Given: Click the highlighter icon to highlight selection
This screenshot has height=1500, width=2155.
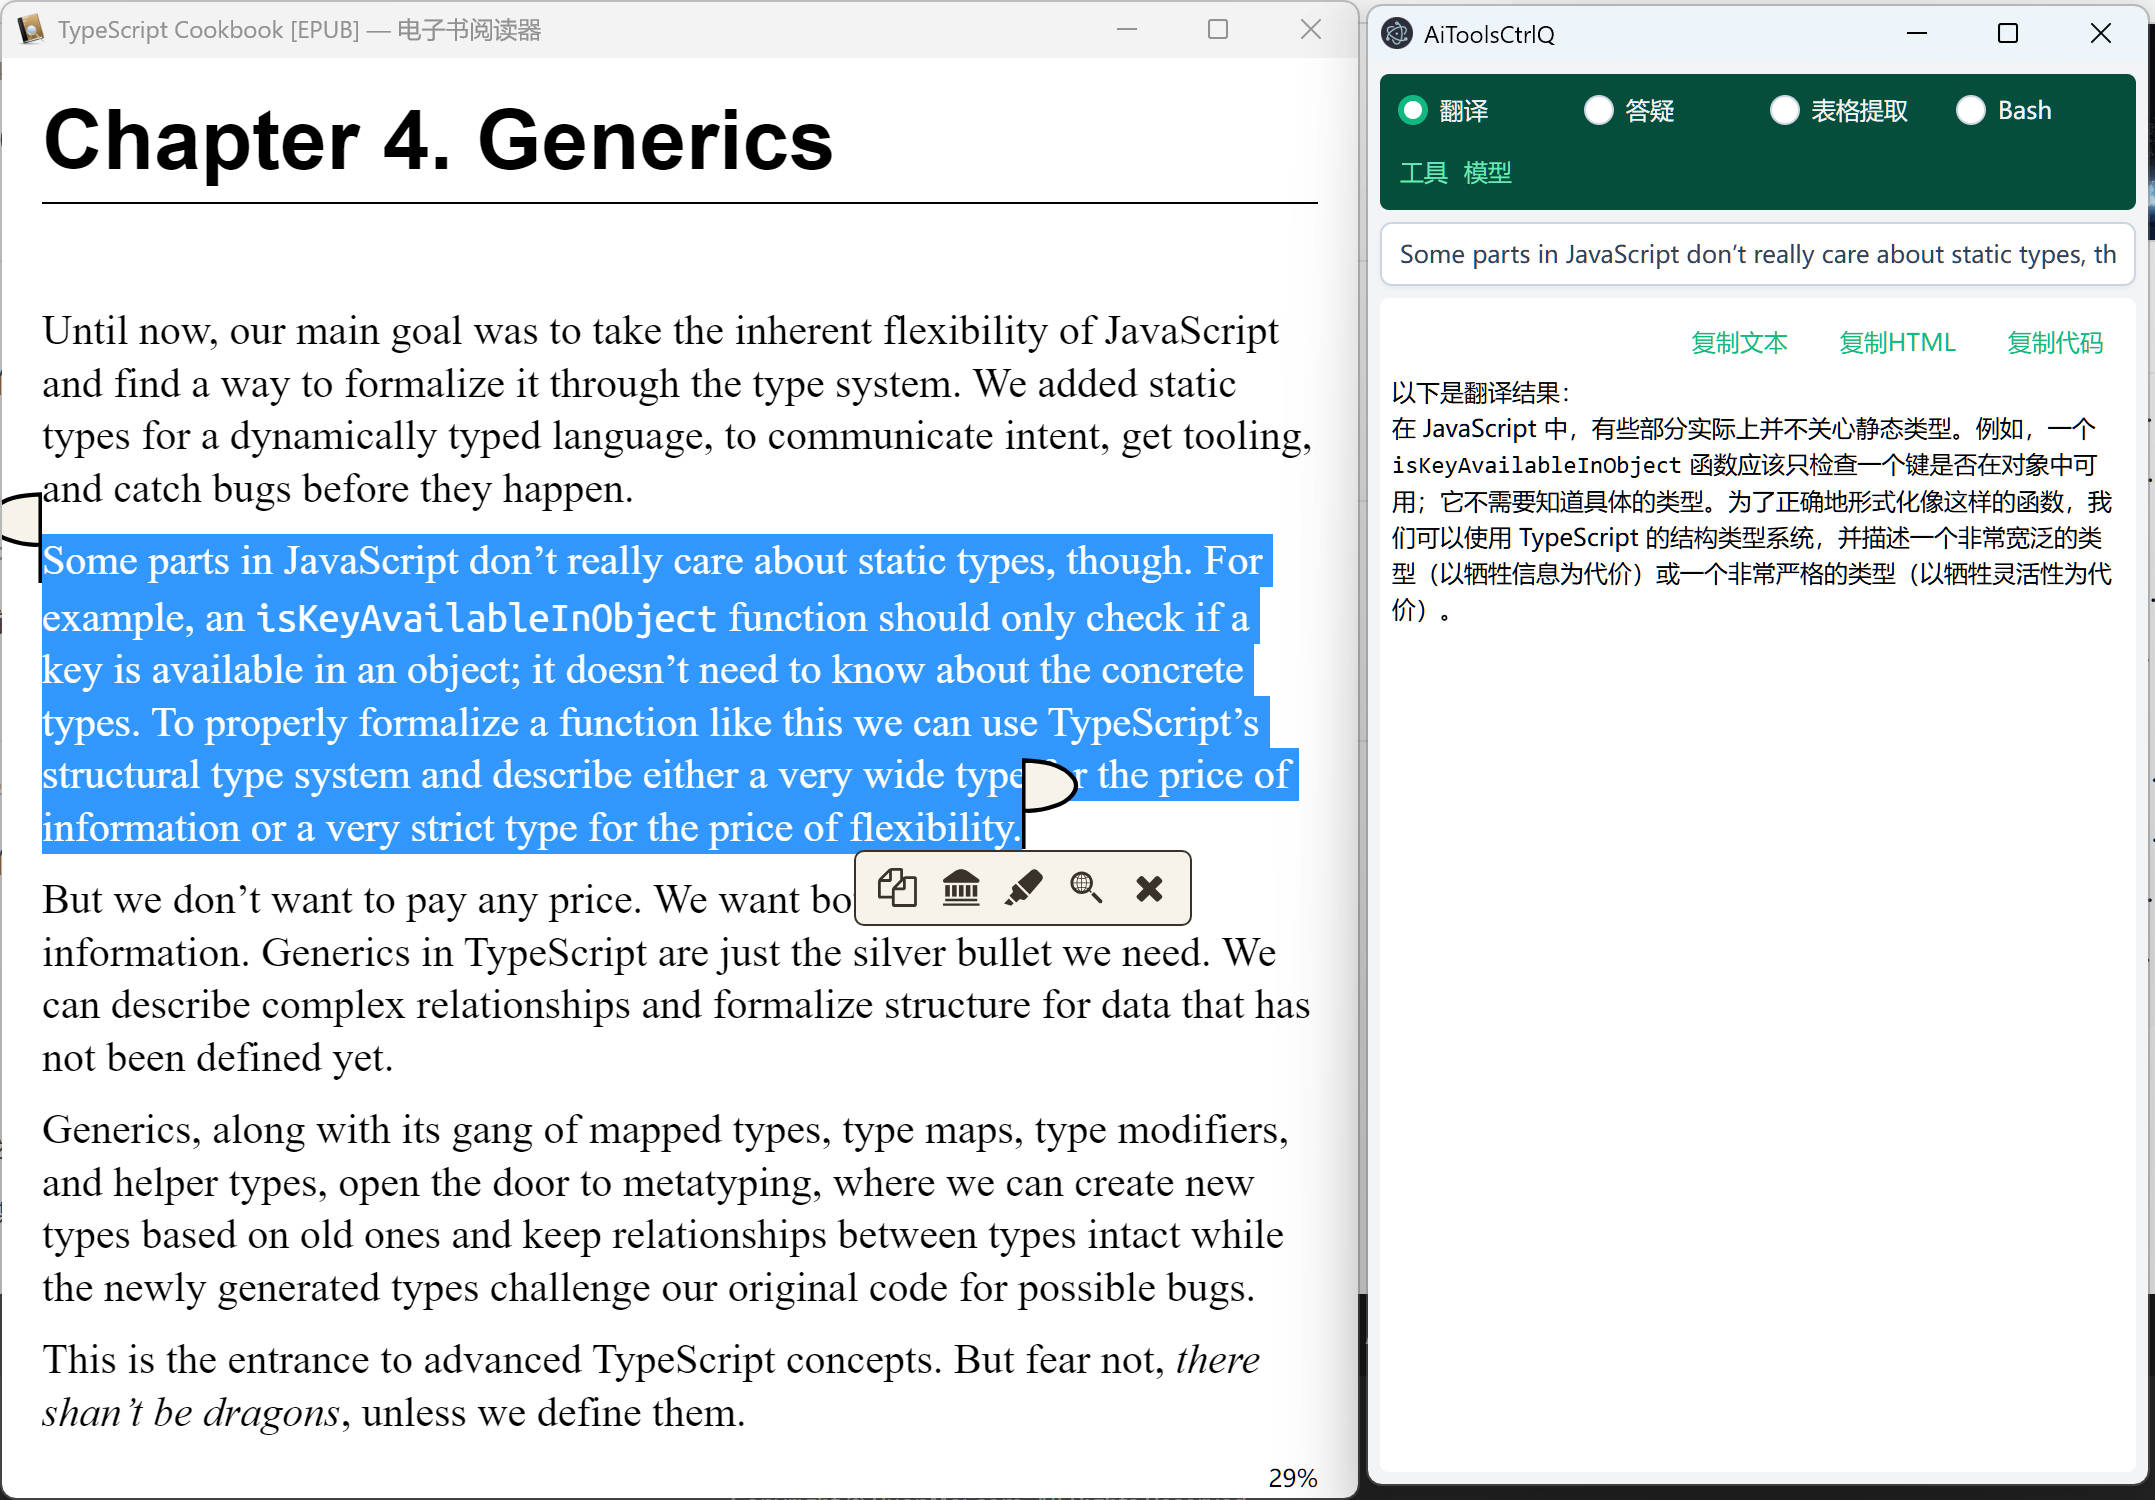Looking at the screenshot, I should coord(1023,888).
